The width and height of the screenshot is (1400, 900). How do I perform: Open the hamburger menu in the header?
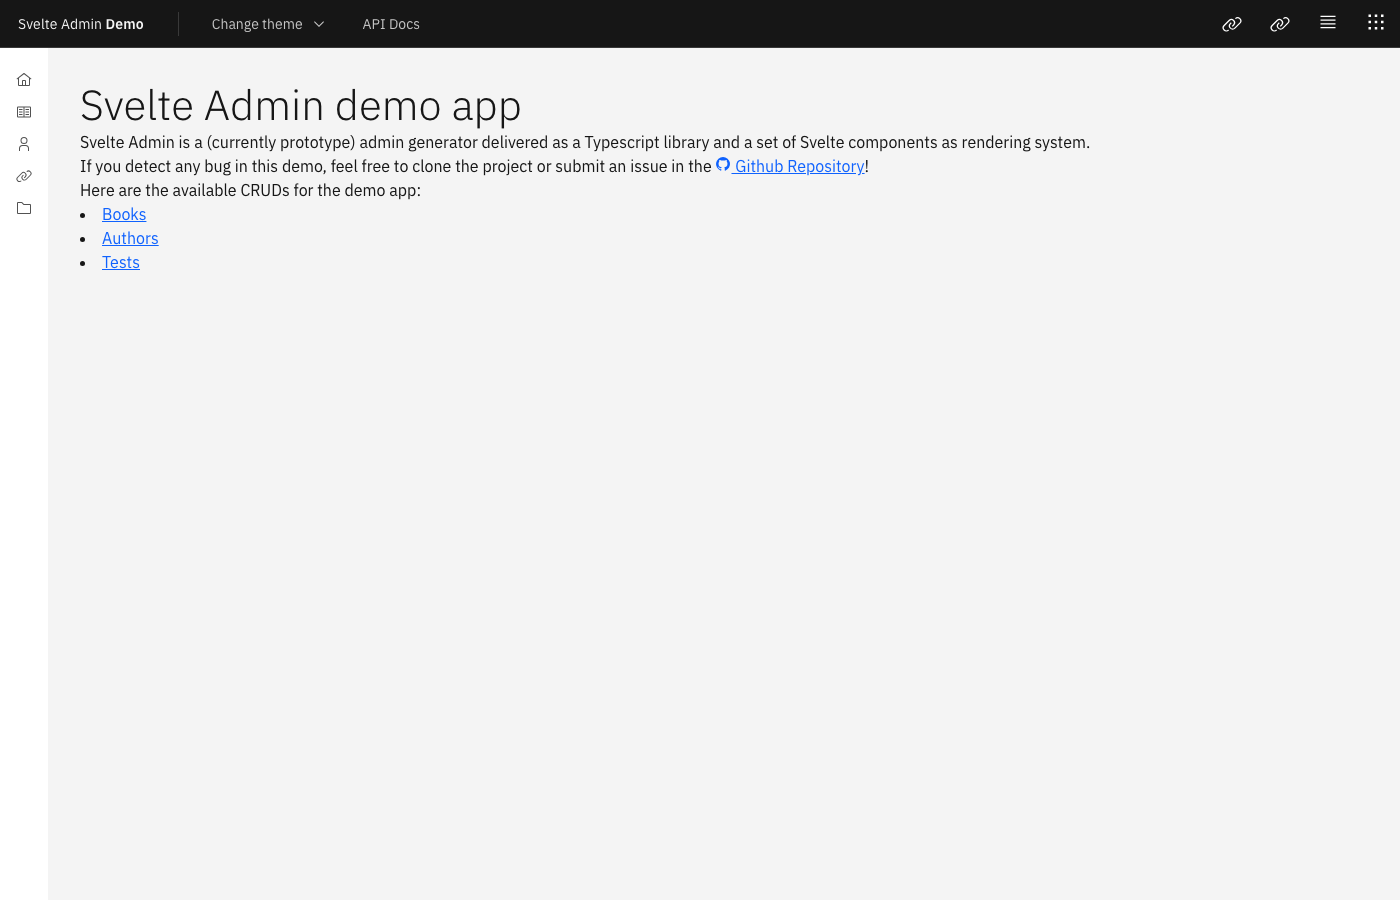point(1327,21)
